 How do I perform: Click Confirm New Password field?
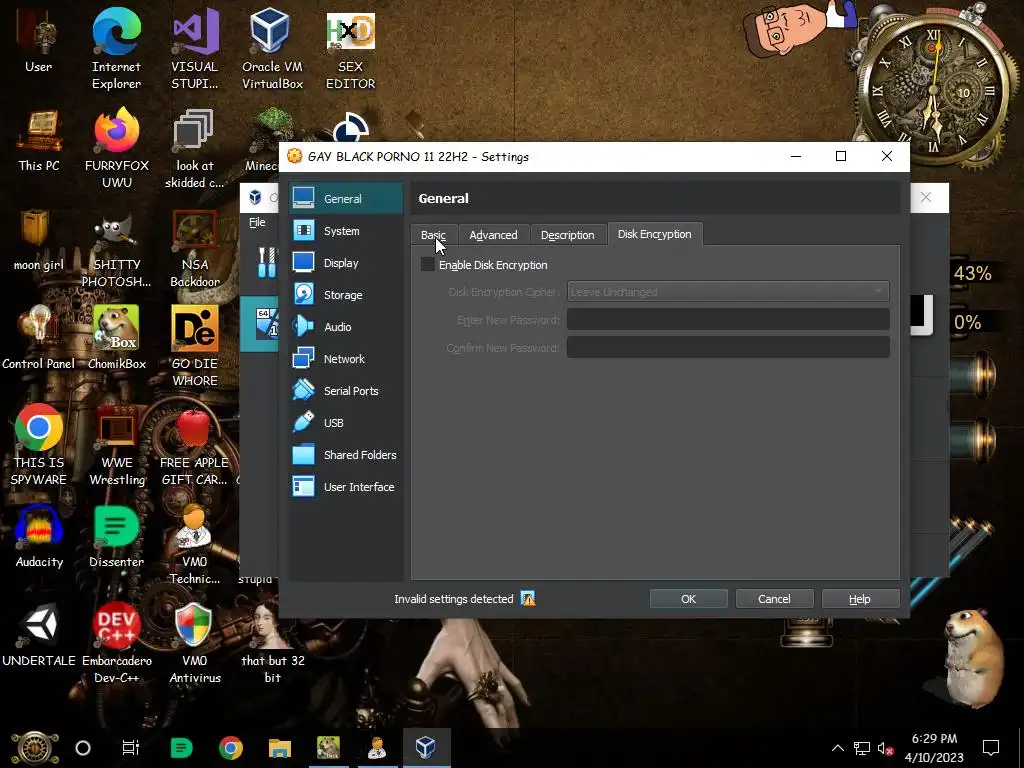click(728, 347)
